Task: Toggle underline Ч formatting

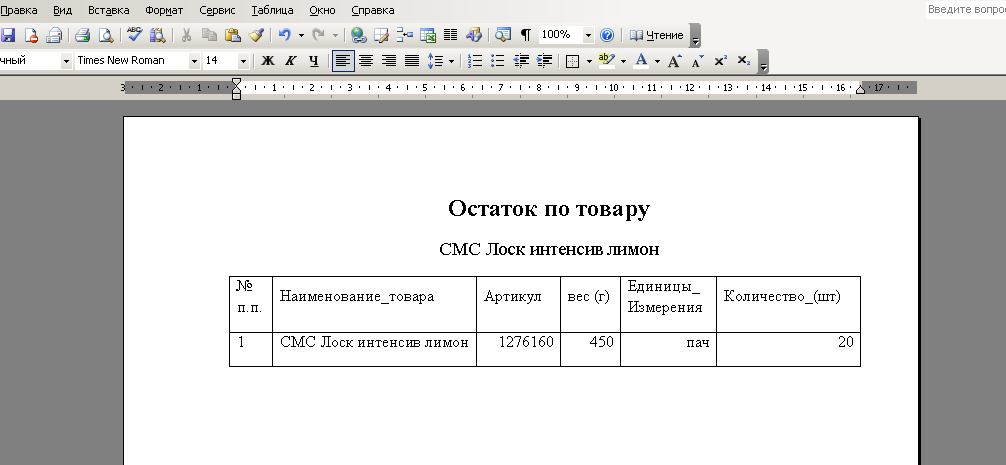Action: coord(314,61)
